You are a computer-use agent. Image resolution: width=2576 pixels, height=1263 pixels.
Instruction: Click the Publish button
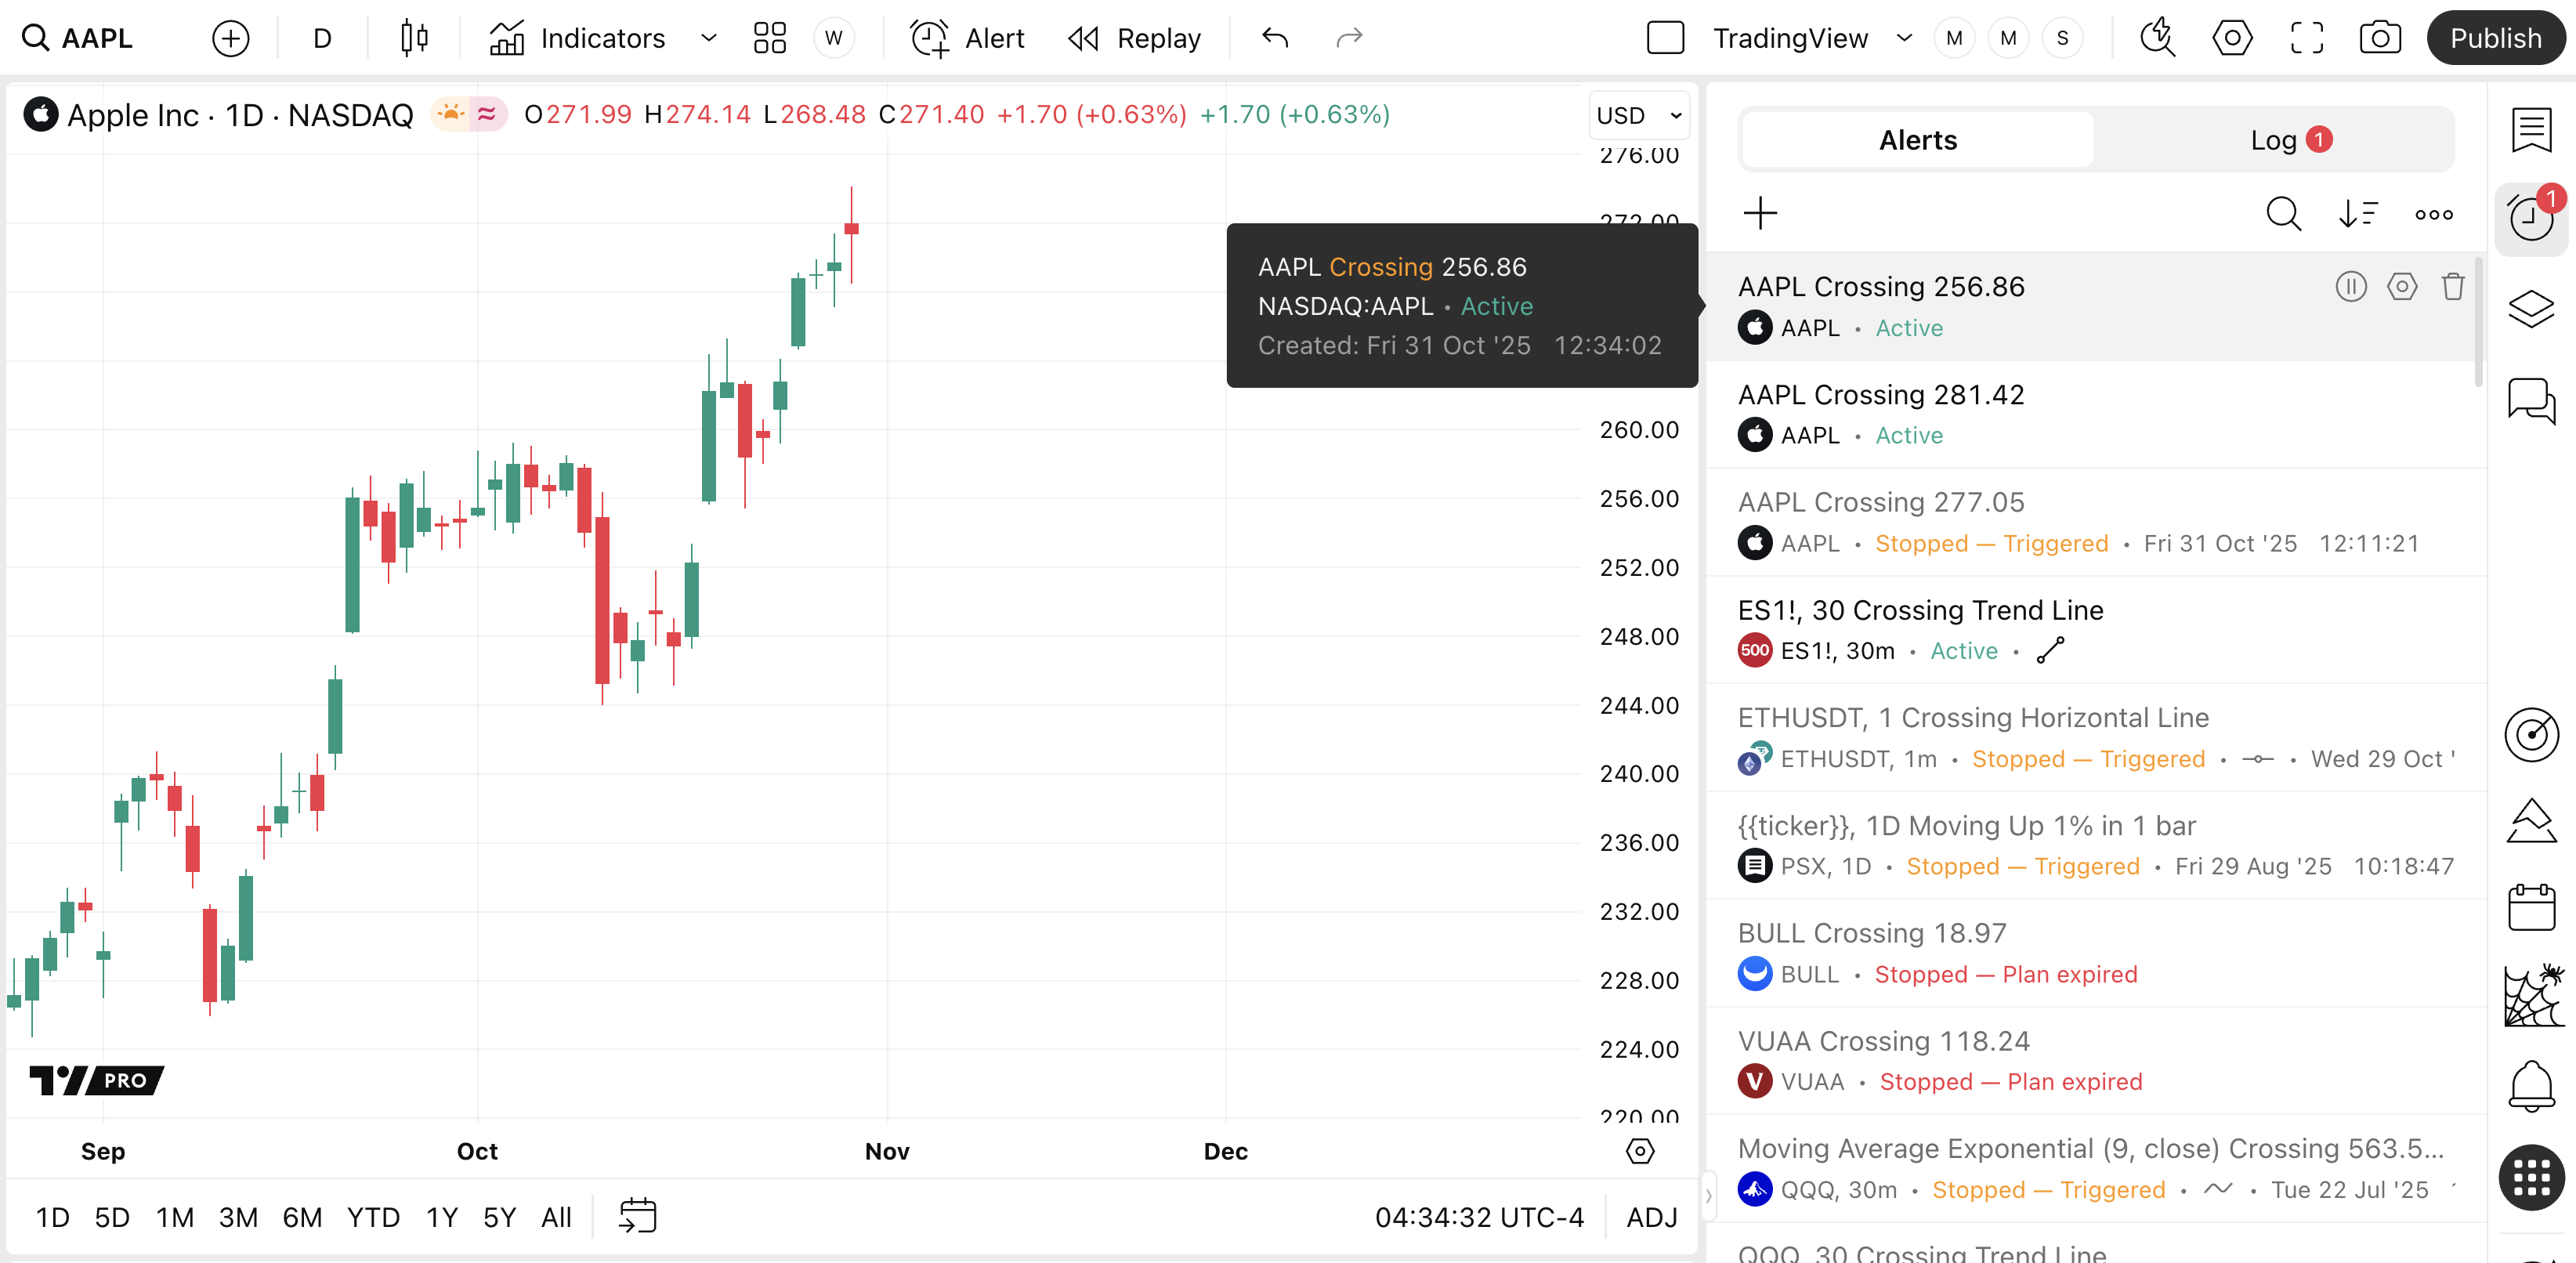click(x=2495, y=38)
